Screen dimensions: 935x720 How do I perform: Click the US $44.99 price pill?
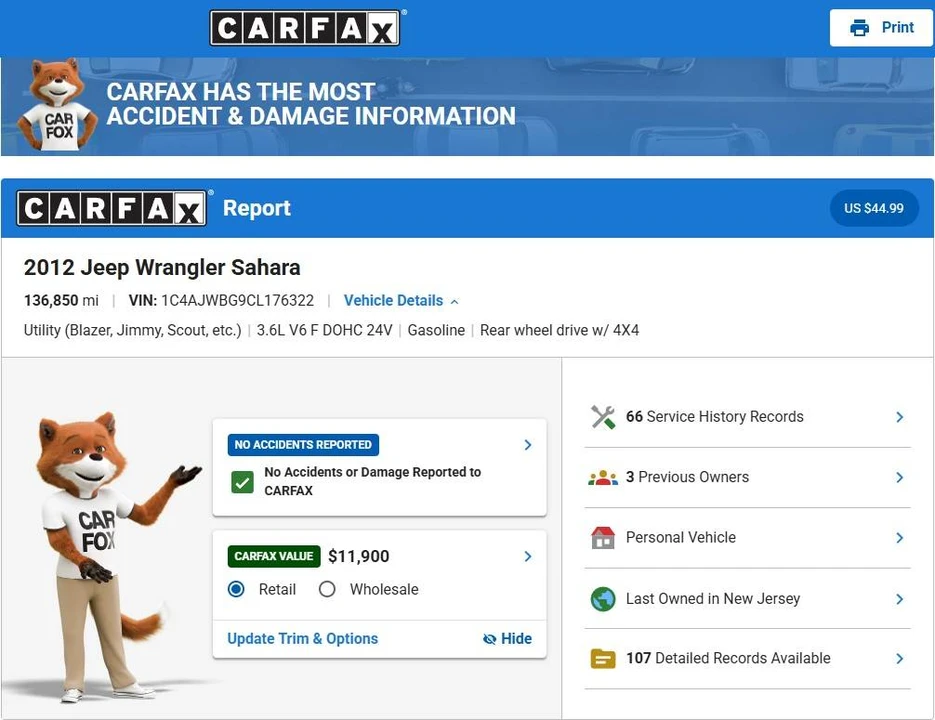coord(874,208)
